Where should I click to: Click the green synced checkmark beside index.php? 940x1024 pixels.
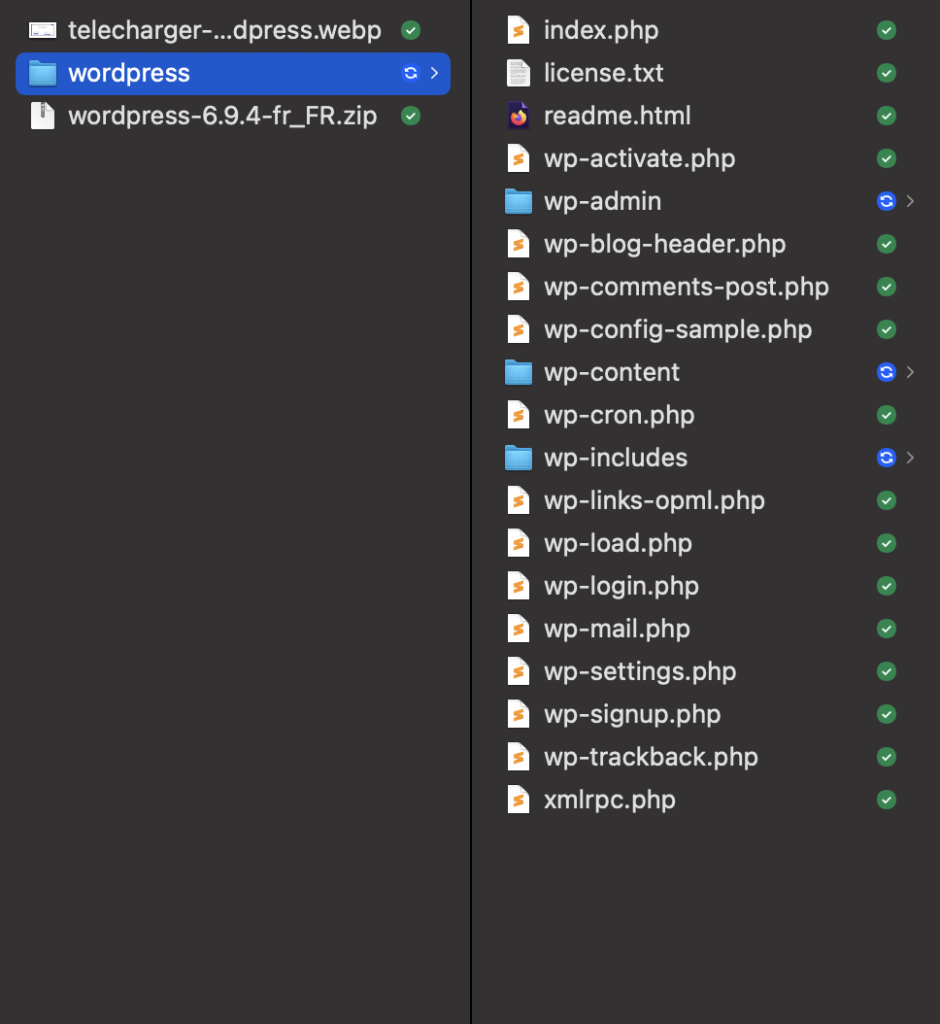pyautogui.click(x=886, y=30)
